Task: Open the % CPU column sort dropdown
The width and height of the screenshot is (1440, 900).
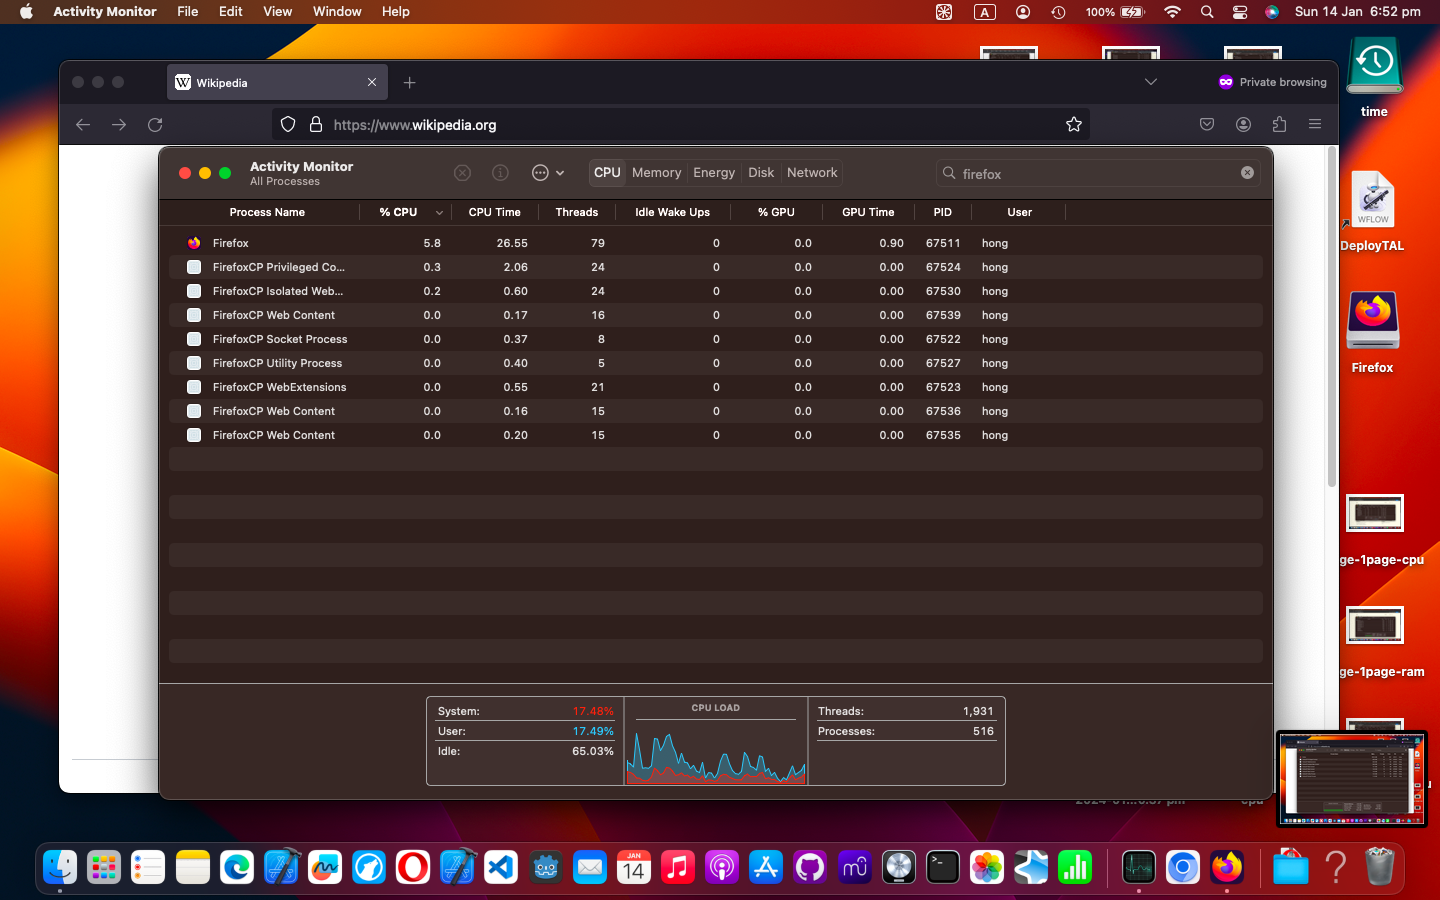Action: tap(440, 212)
